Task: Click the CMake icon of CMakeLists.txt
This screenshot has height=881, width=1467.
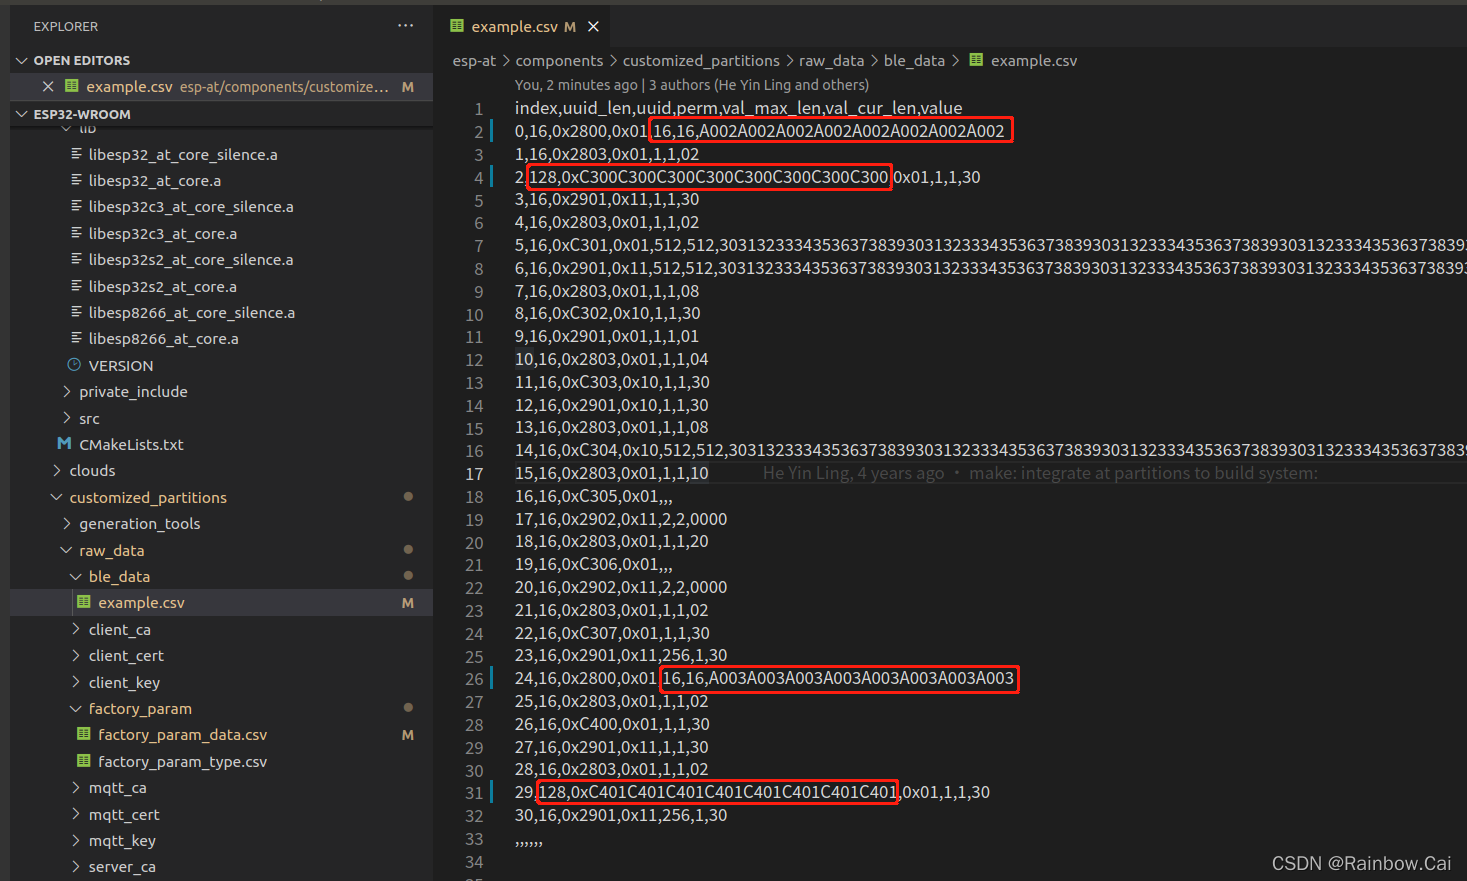Action: click(64, 444)
